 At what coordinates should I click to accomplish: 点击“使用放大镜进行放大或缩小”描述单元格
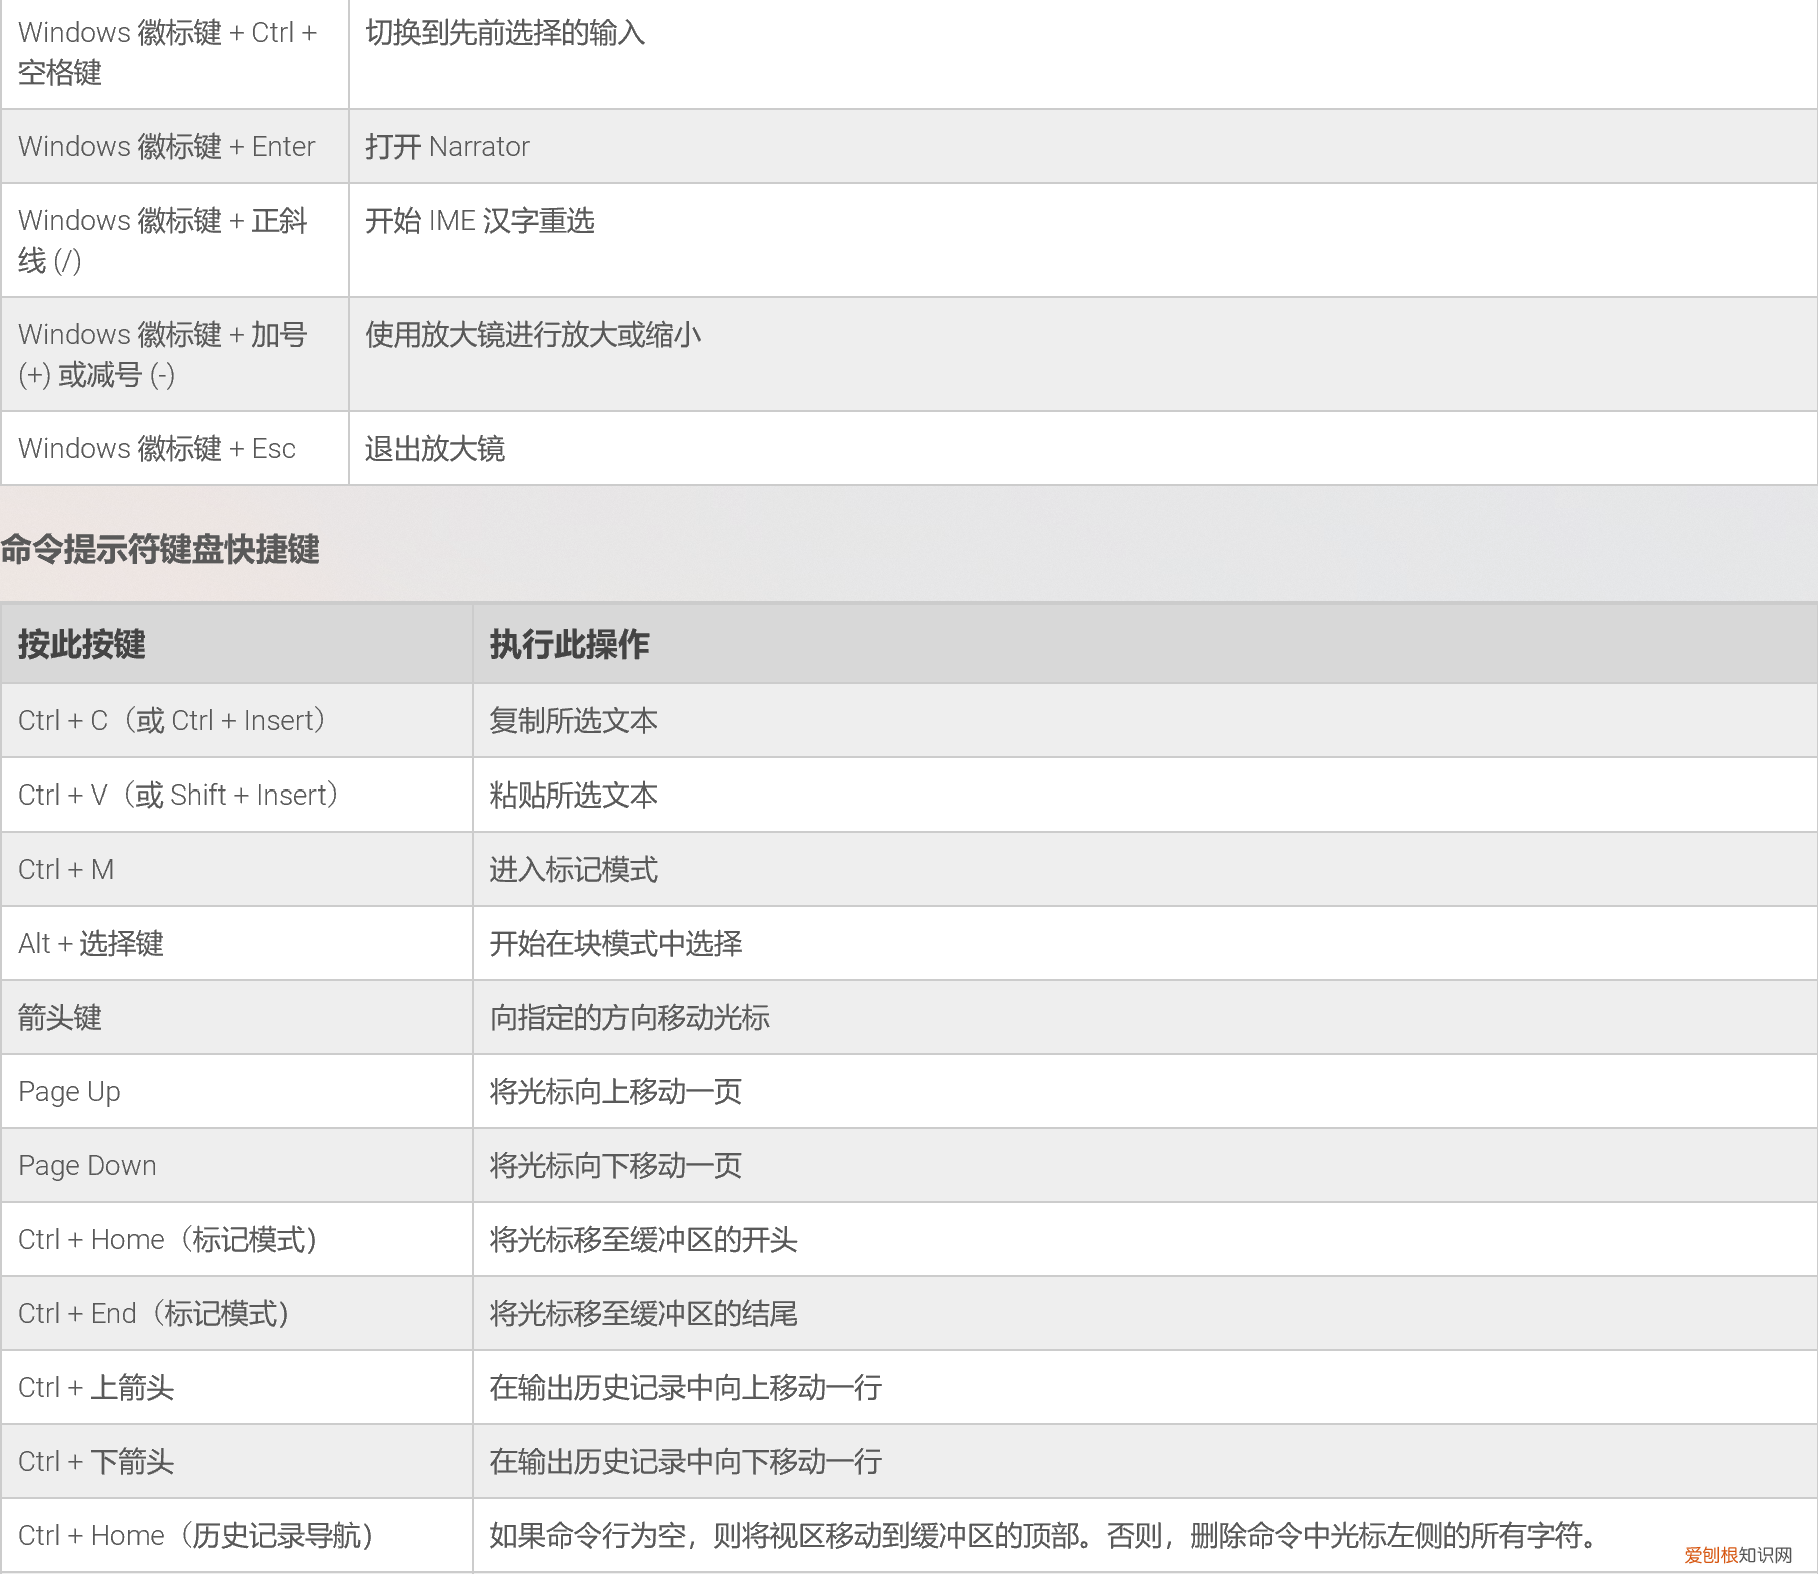[533, 336]
